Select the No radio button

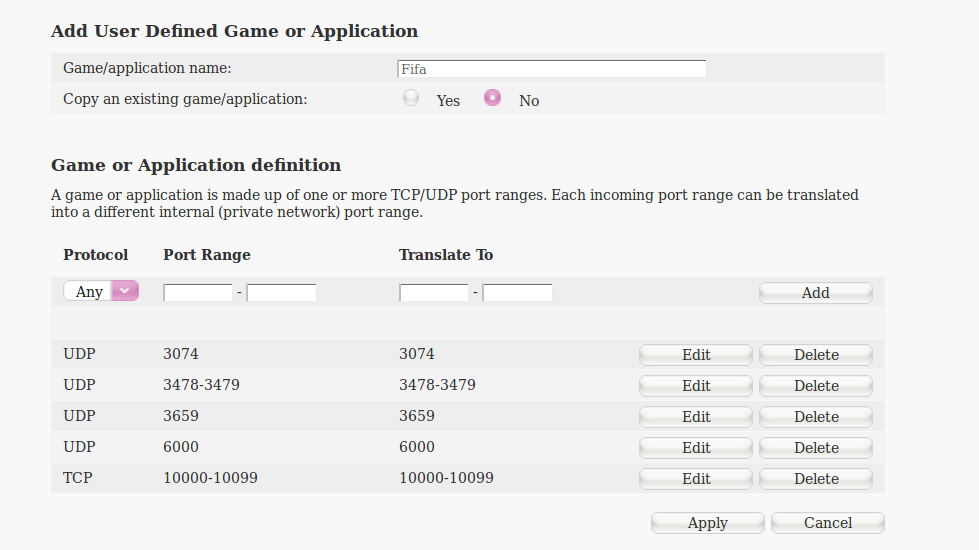(492, 99)
